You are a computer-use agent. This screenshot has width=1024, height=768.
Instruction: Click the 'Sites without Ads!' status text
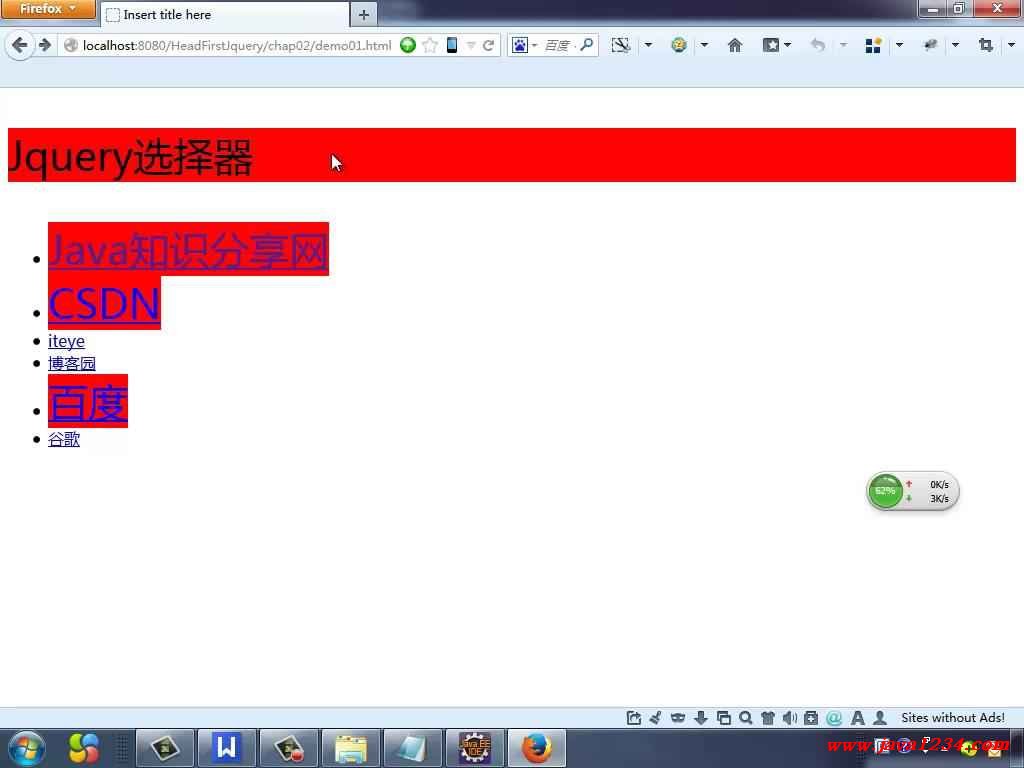click(953, 718)
